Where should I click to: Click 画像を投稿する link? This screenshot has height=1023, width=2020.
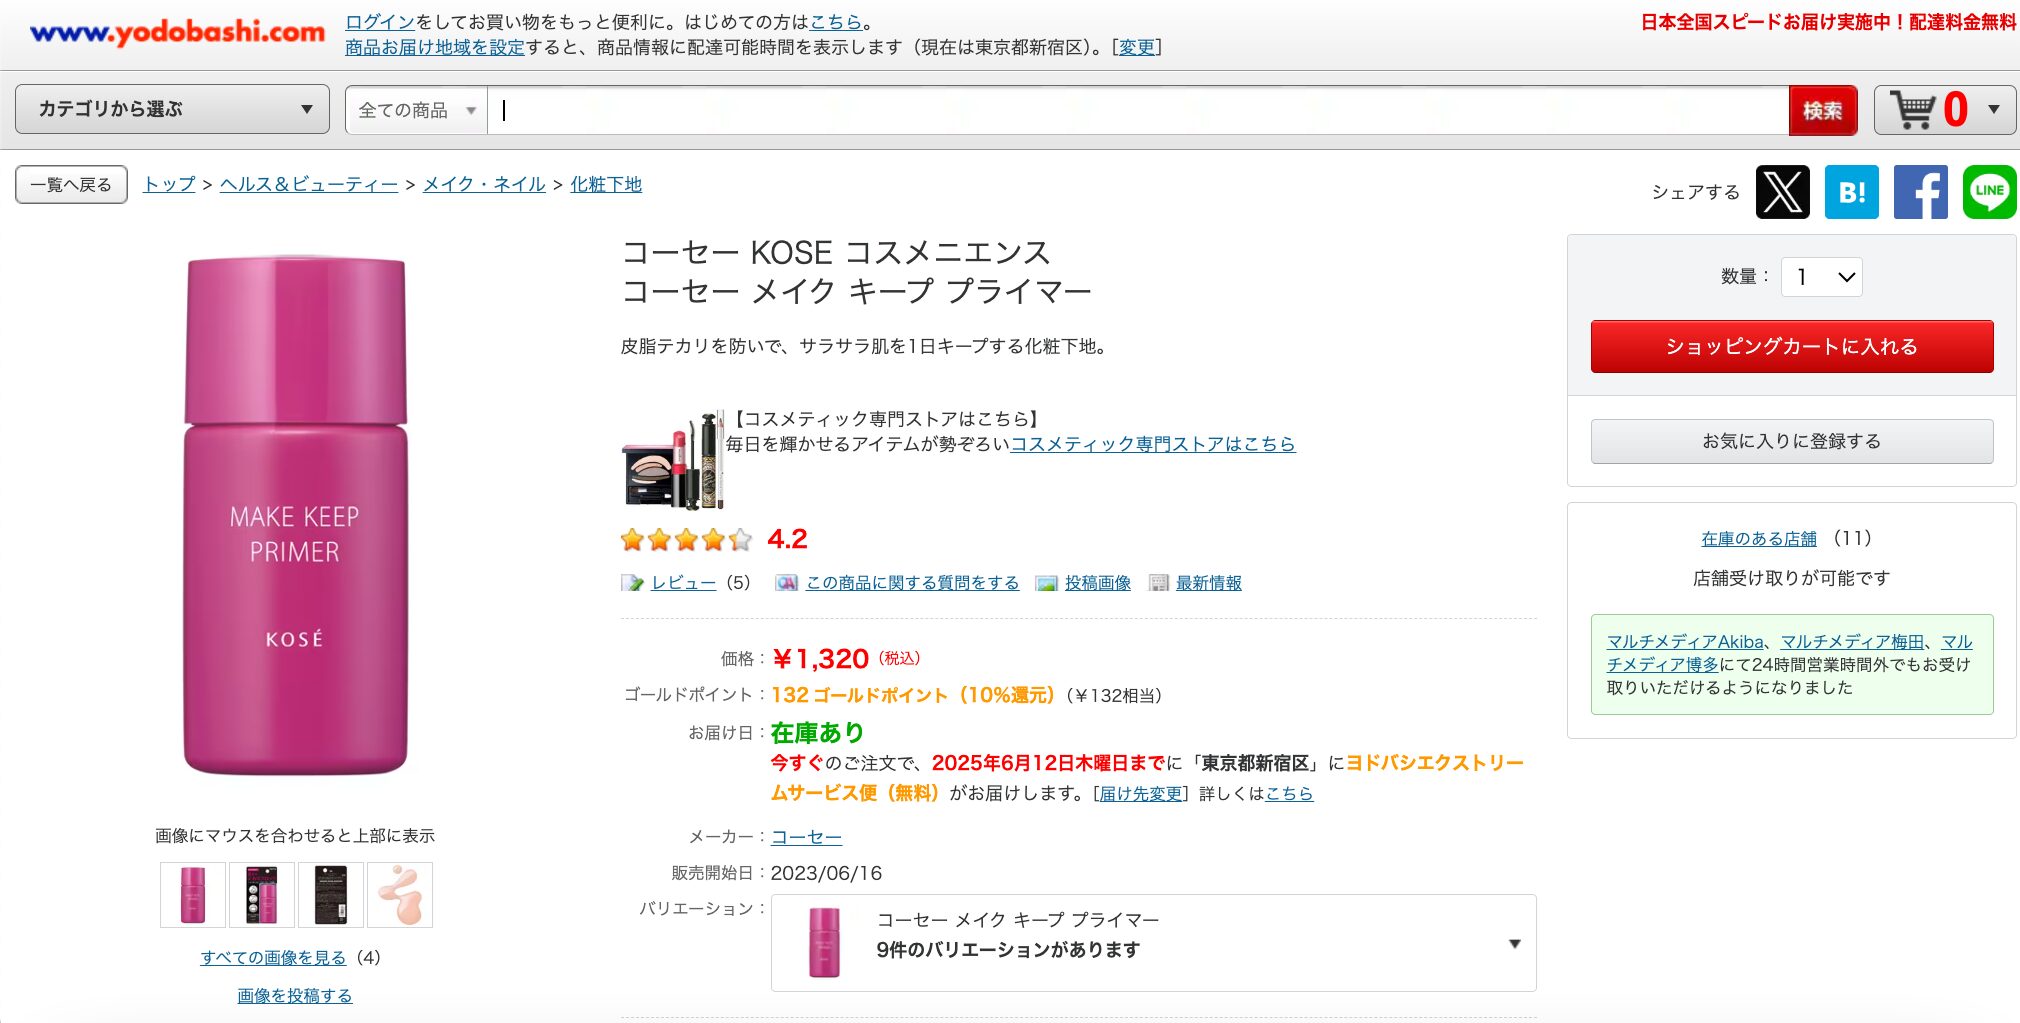294,996
